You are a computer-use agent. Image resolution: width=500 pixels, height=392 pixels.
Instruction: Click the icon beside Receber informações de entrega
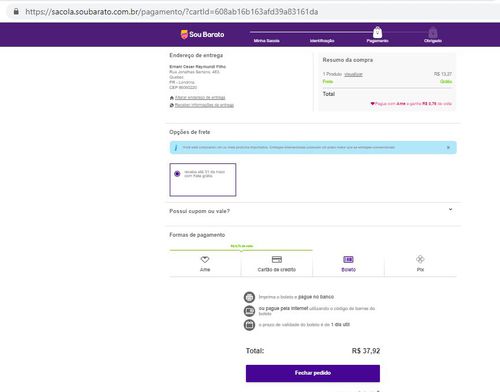(172, 105)
